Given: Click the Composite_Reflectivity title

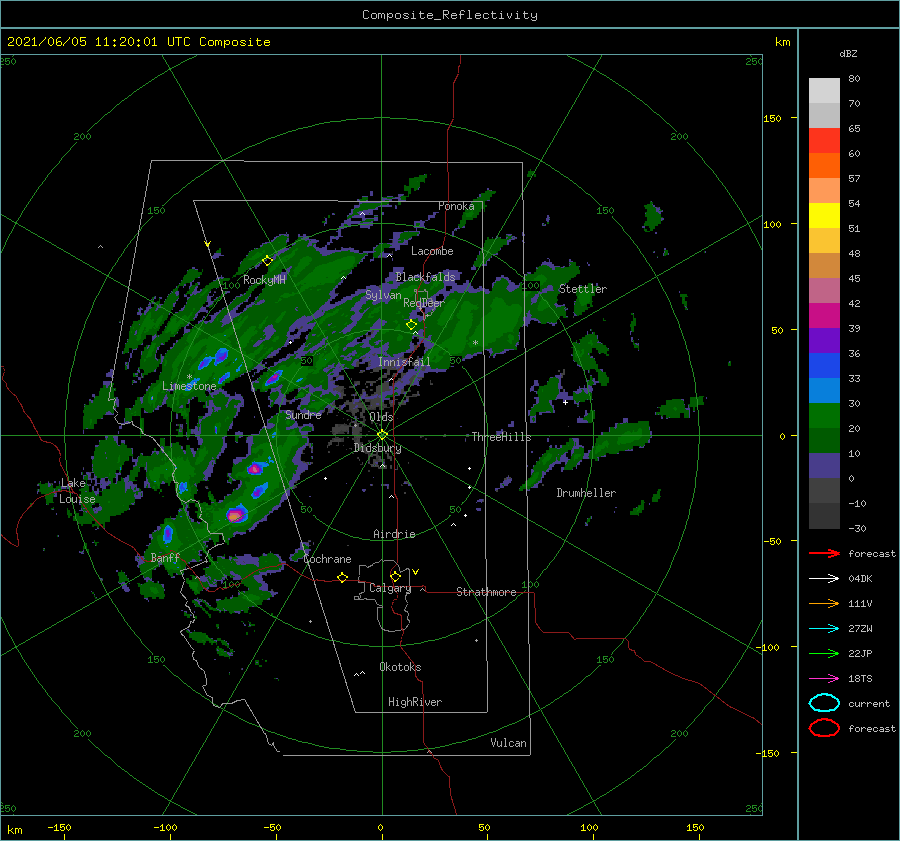Looking at the screenshot, I should pos(450,15).
